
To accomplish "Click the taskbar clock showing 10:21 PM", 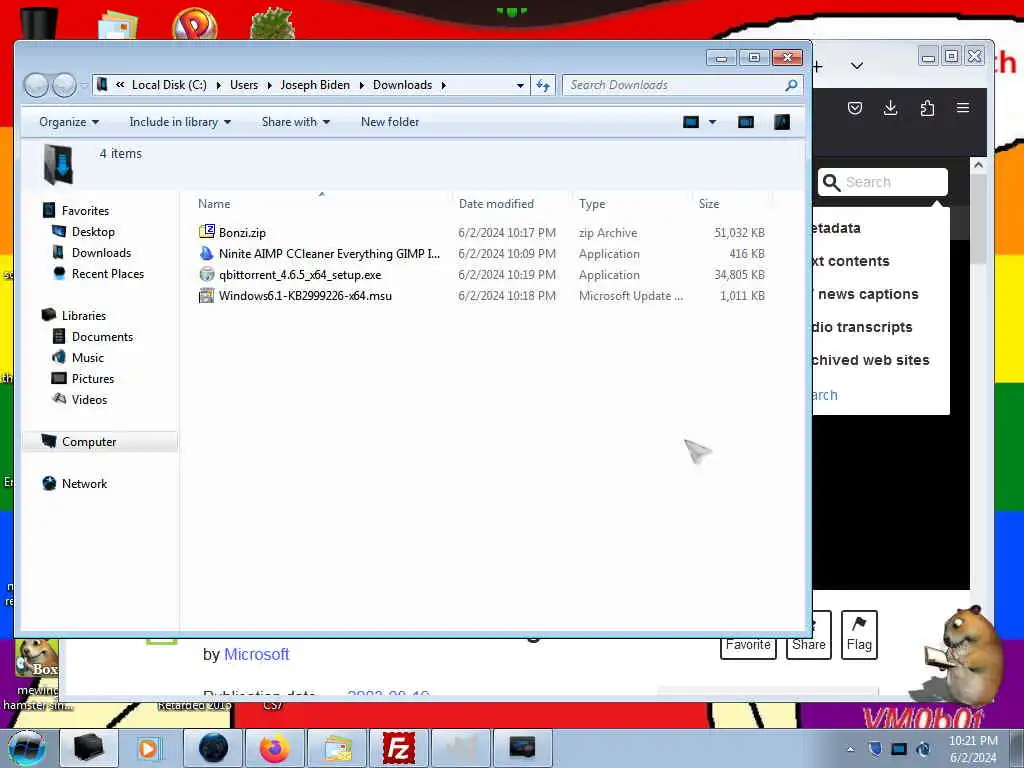I will pos(973,741).
